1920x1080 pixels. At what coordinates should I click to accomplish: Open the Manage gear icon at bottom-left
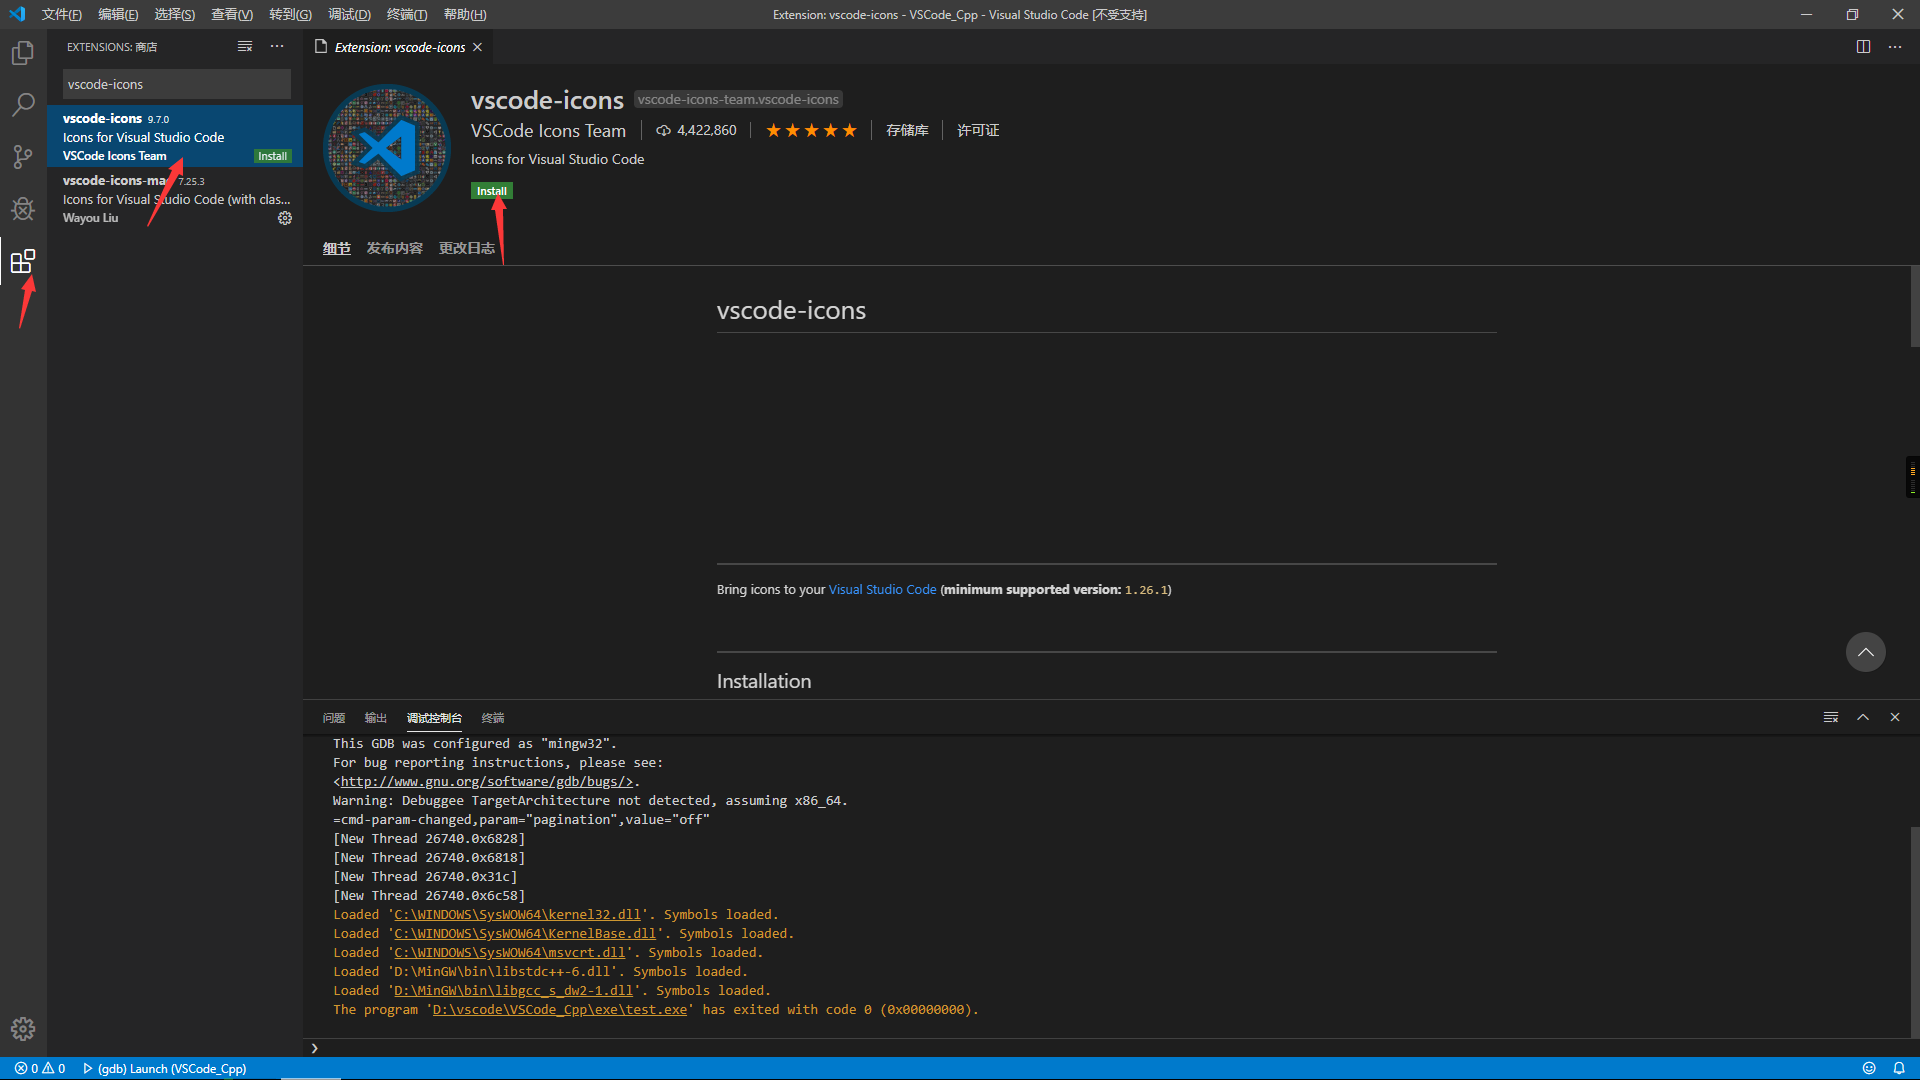[23, 1029]
